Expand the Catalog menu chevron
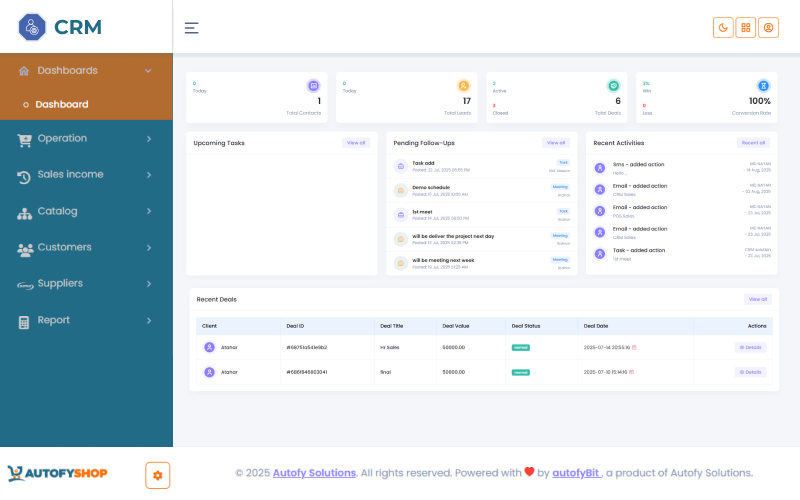The width and height of the screenshot is (800, 500). tap(149, 211)
